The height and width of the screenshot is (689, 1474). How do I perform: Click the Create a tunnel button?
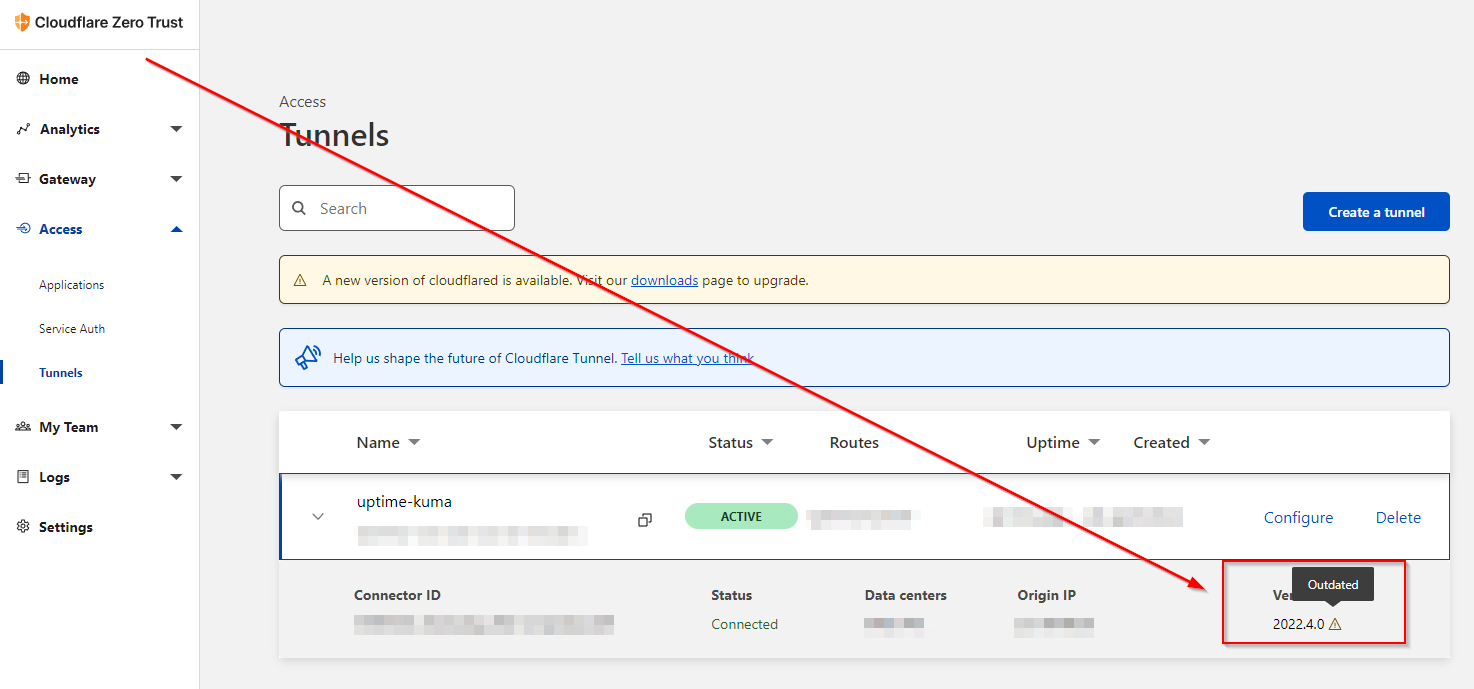[x=1376, y=212]
